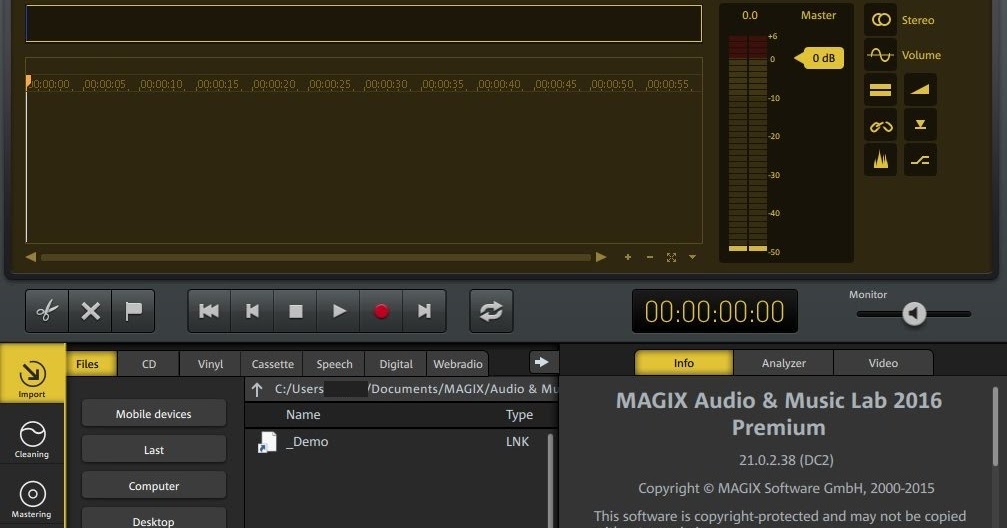Stop playback

click(x=295, y=311)
